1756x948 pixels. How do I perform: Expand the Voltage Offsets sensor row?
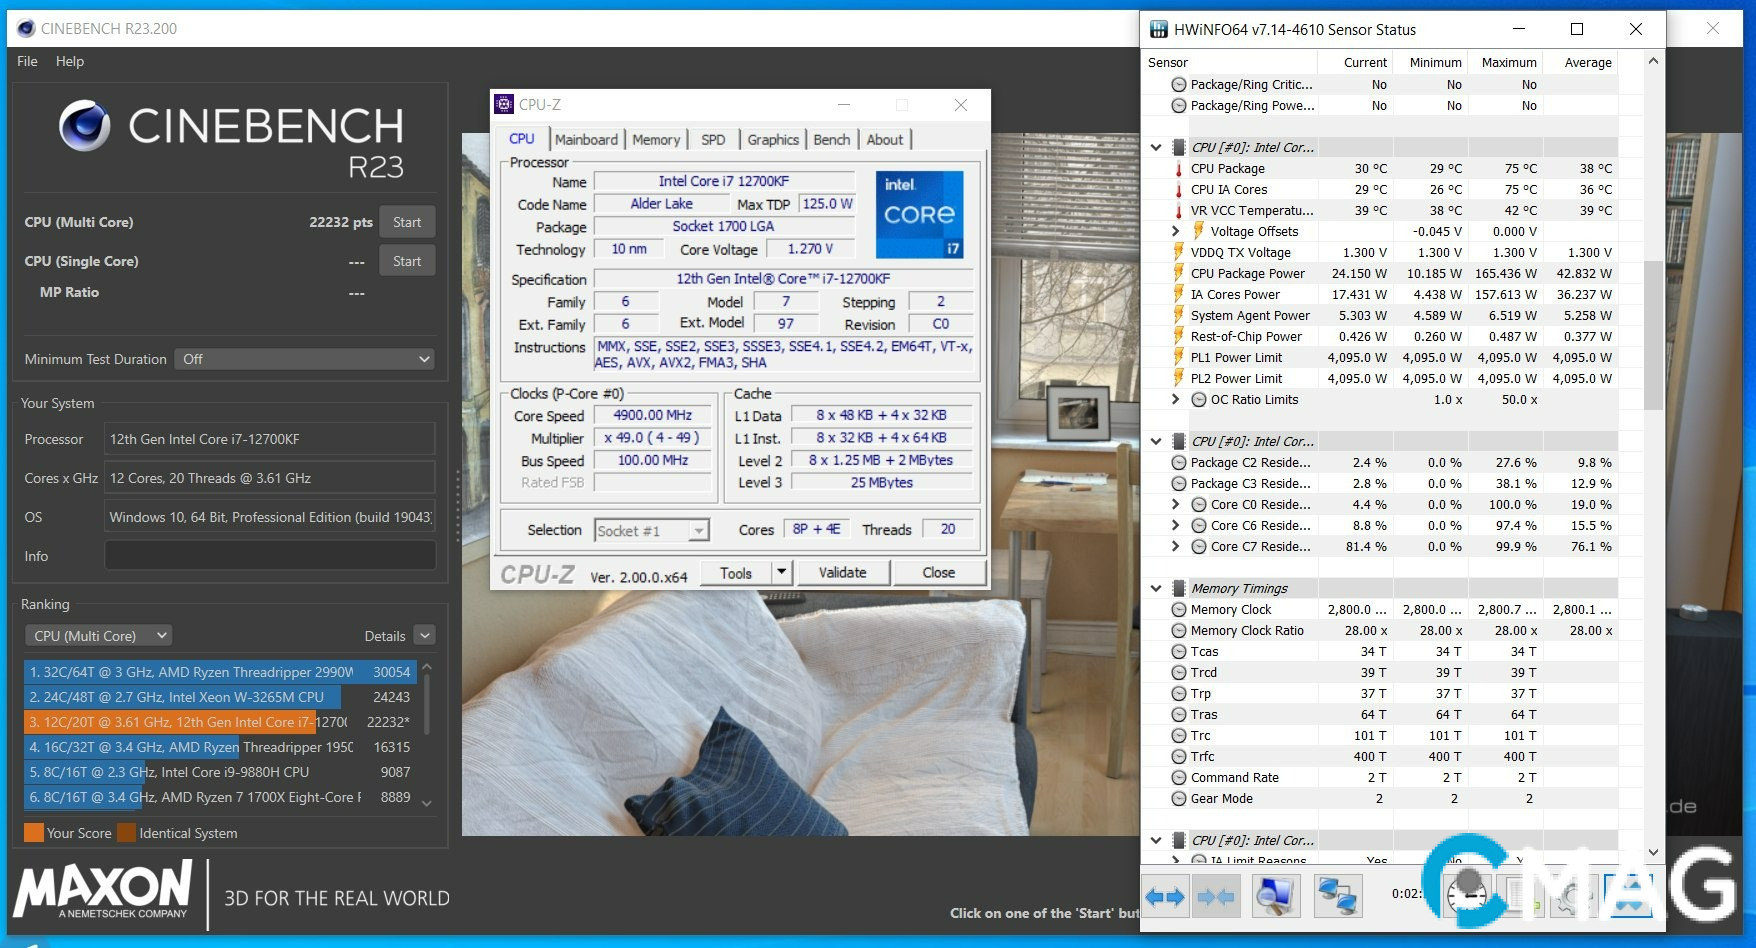pos(1176,232)
